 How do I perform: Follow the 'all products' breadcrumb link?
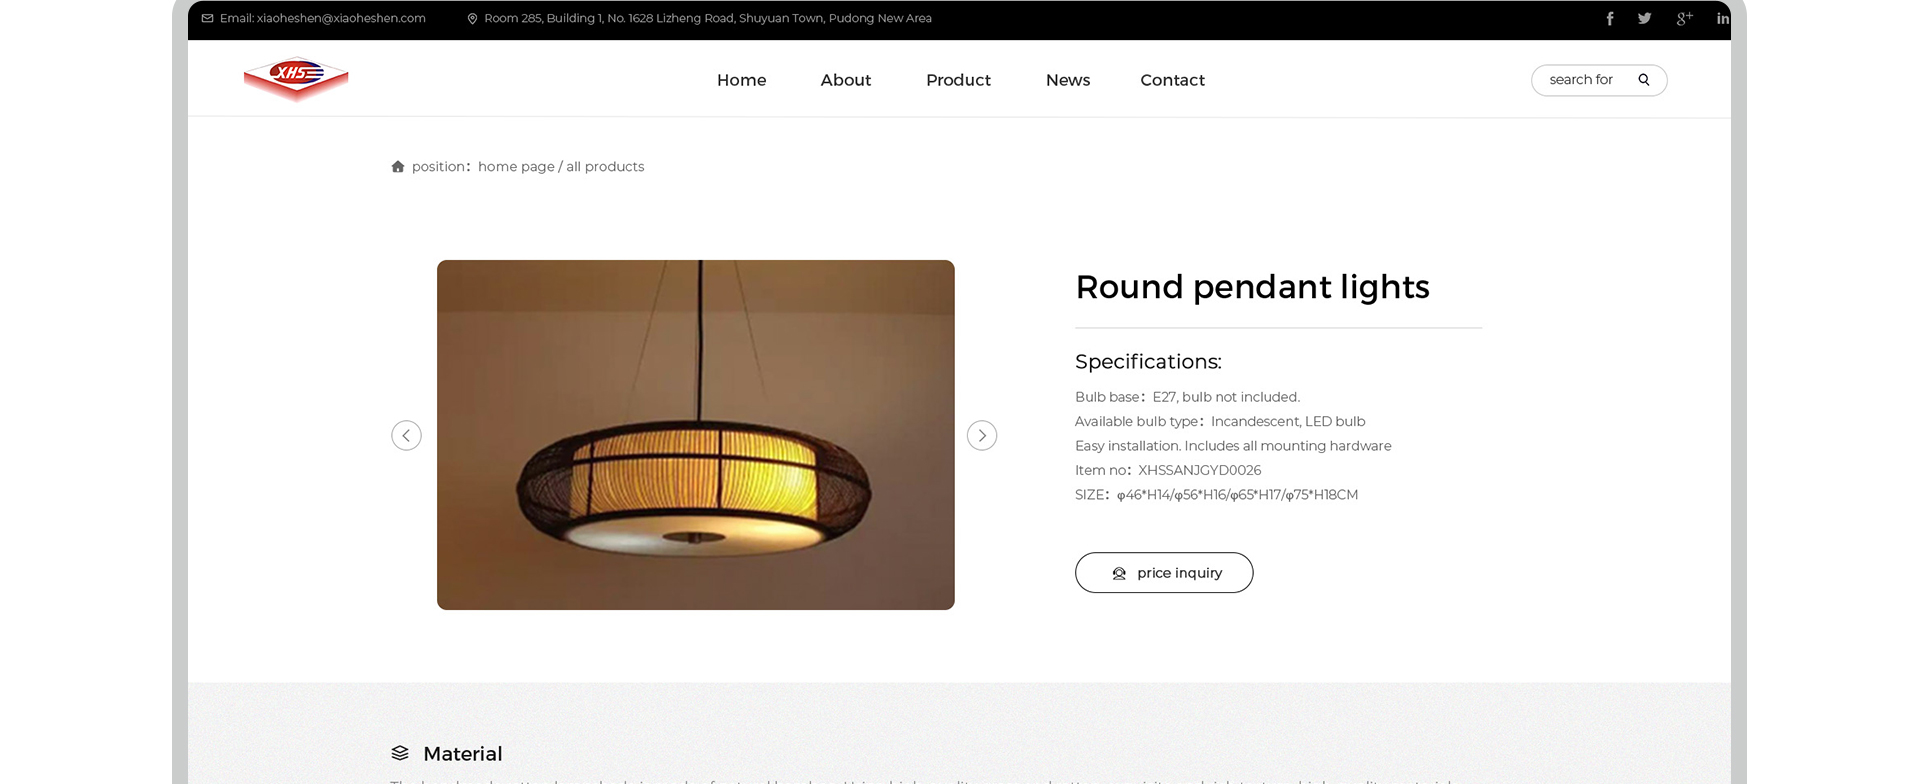(x=605, y=167)
